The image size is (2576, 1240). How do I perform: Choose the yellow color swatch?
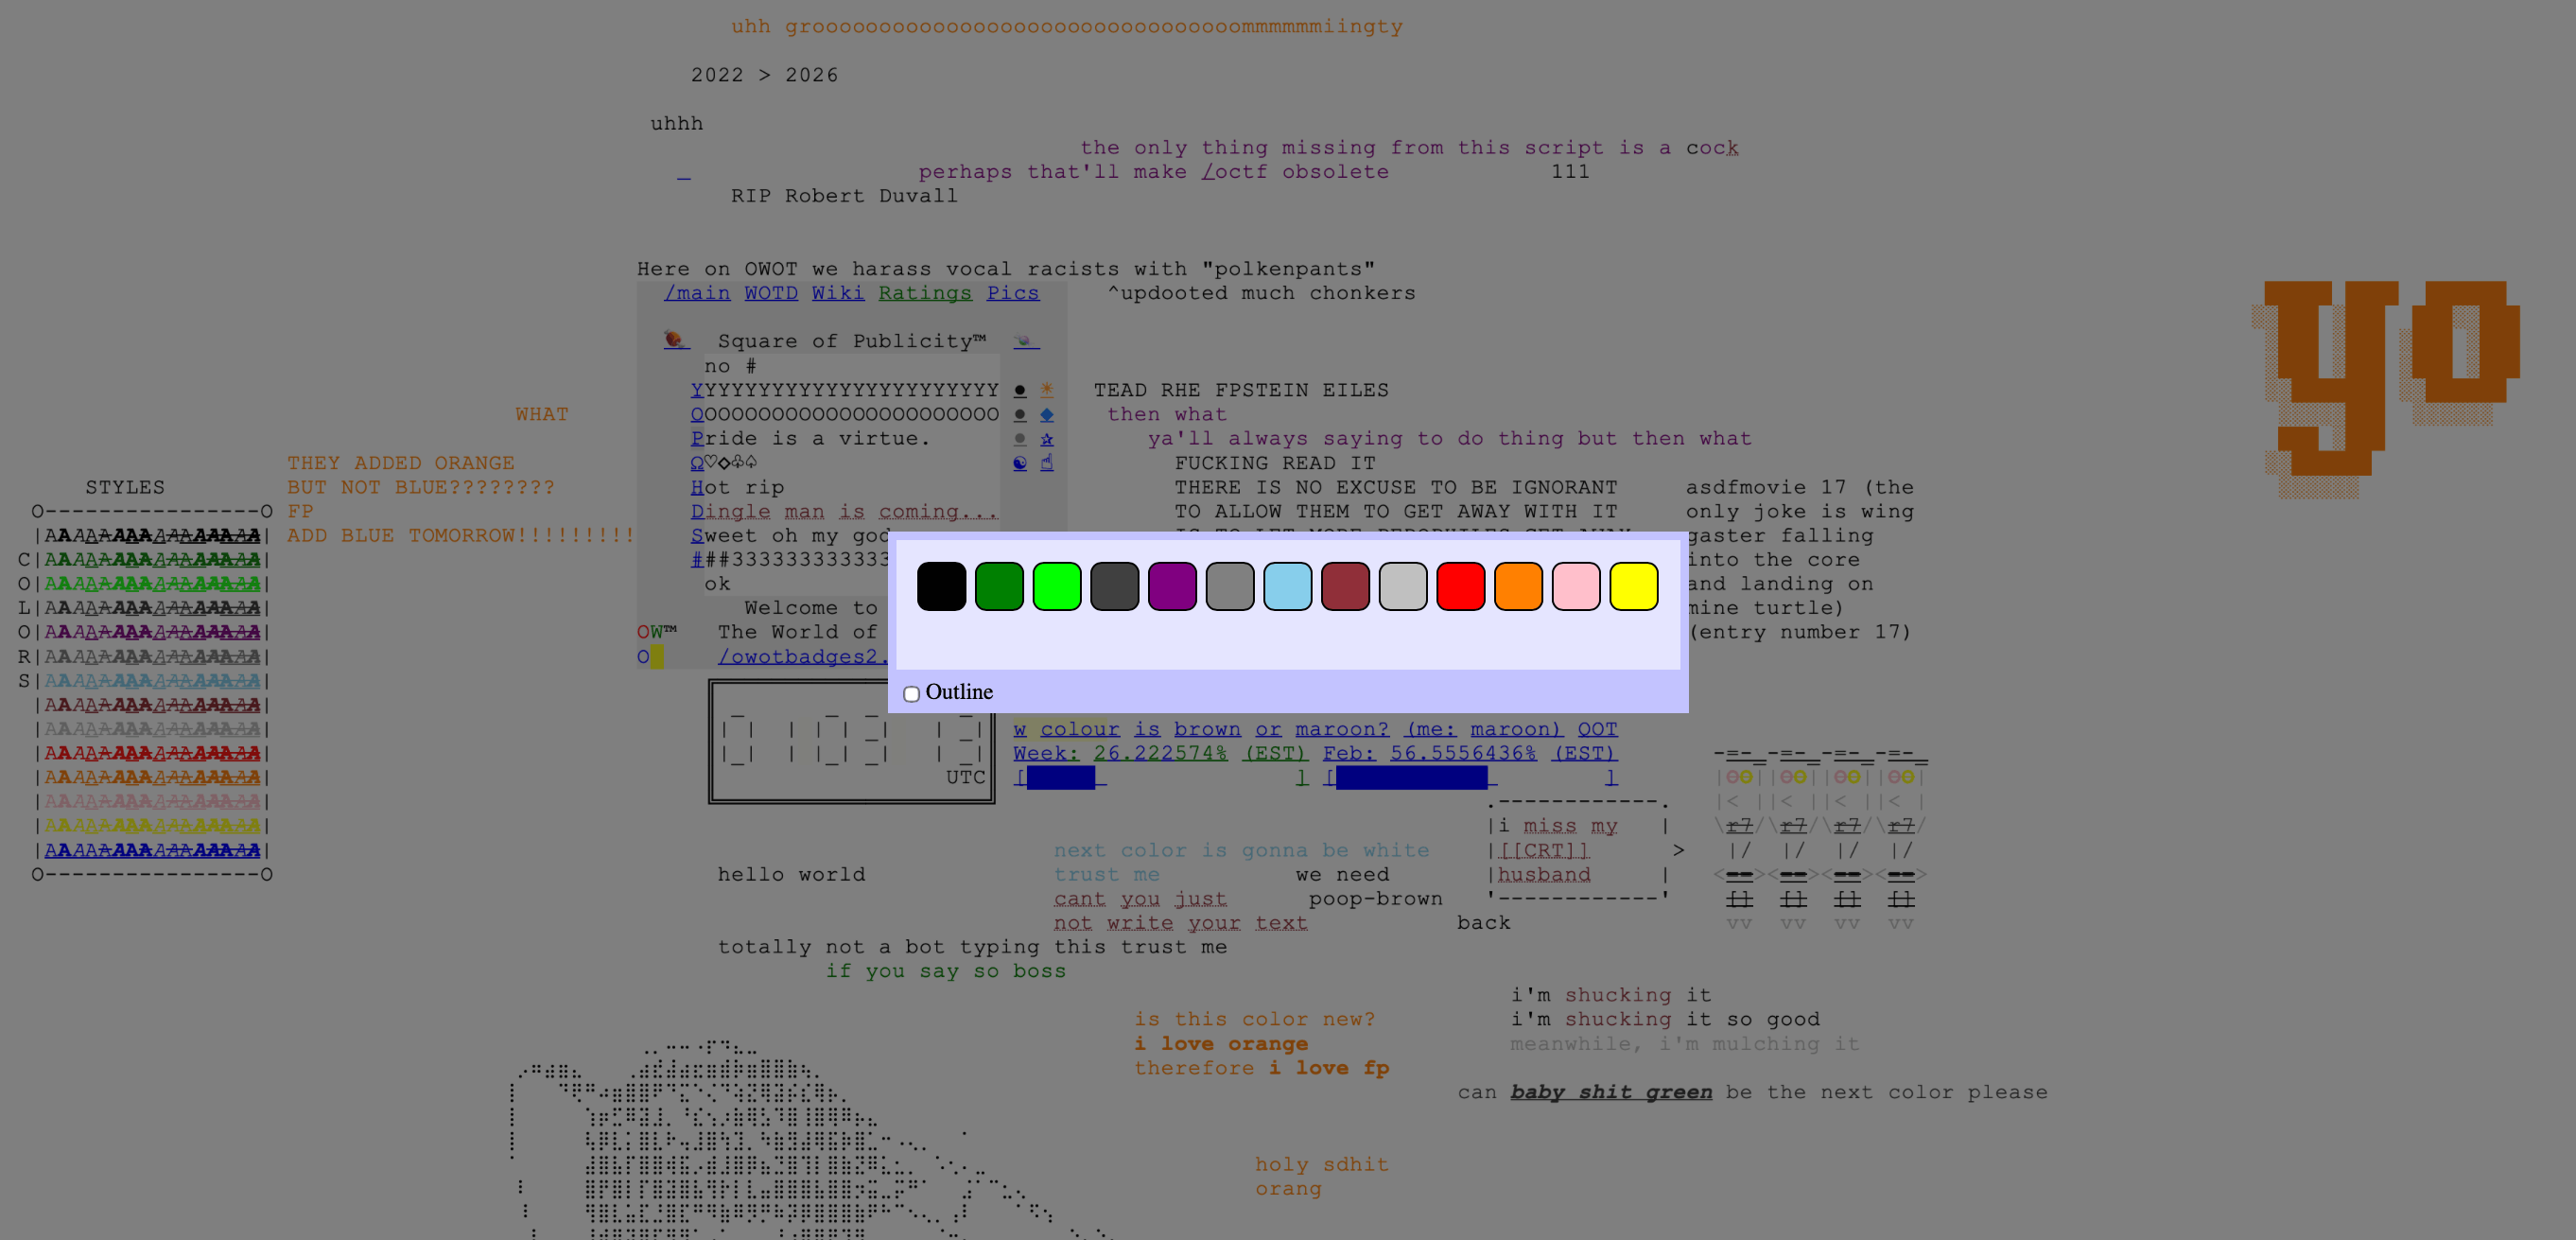pyautogui.click(x=1633, y=586)
